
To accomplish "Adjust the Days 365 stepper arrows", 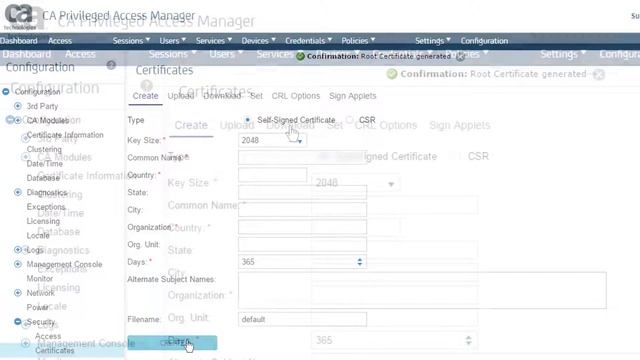I will (360, 262).
